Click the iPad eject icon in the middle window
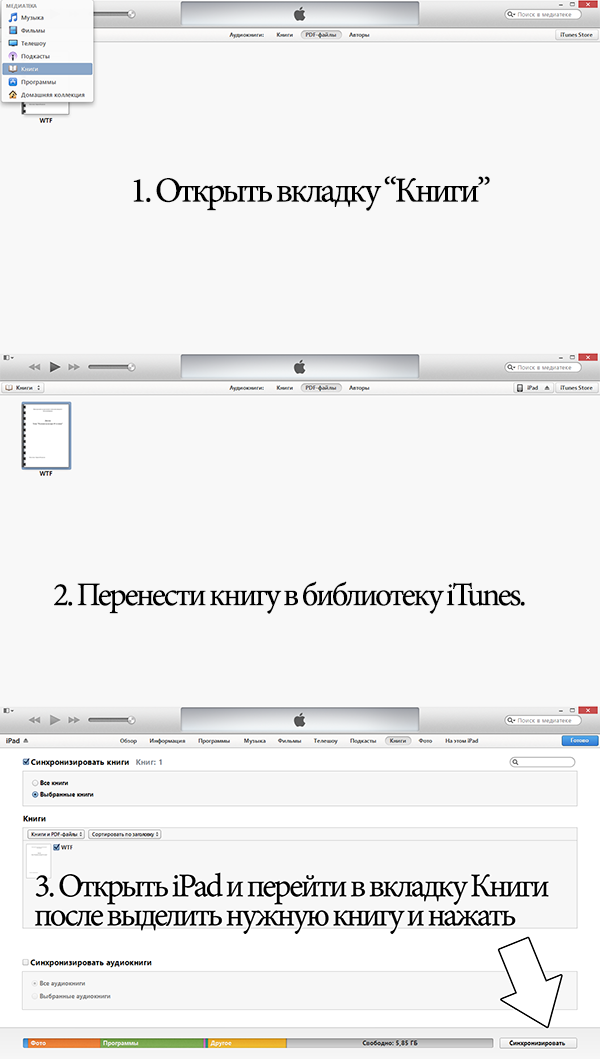Image resolution: width=600 pixels, height=1059 pixels. click(x=545, y=387)
